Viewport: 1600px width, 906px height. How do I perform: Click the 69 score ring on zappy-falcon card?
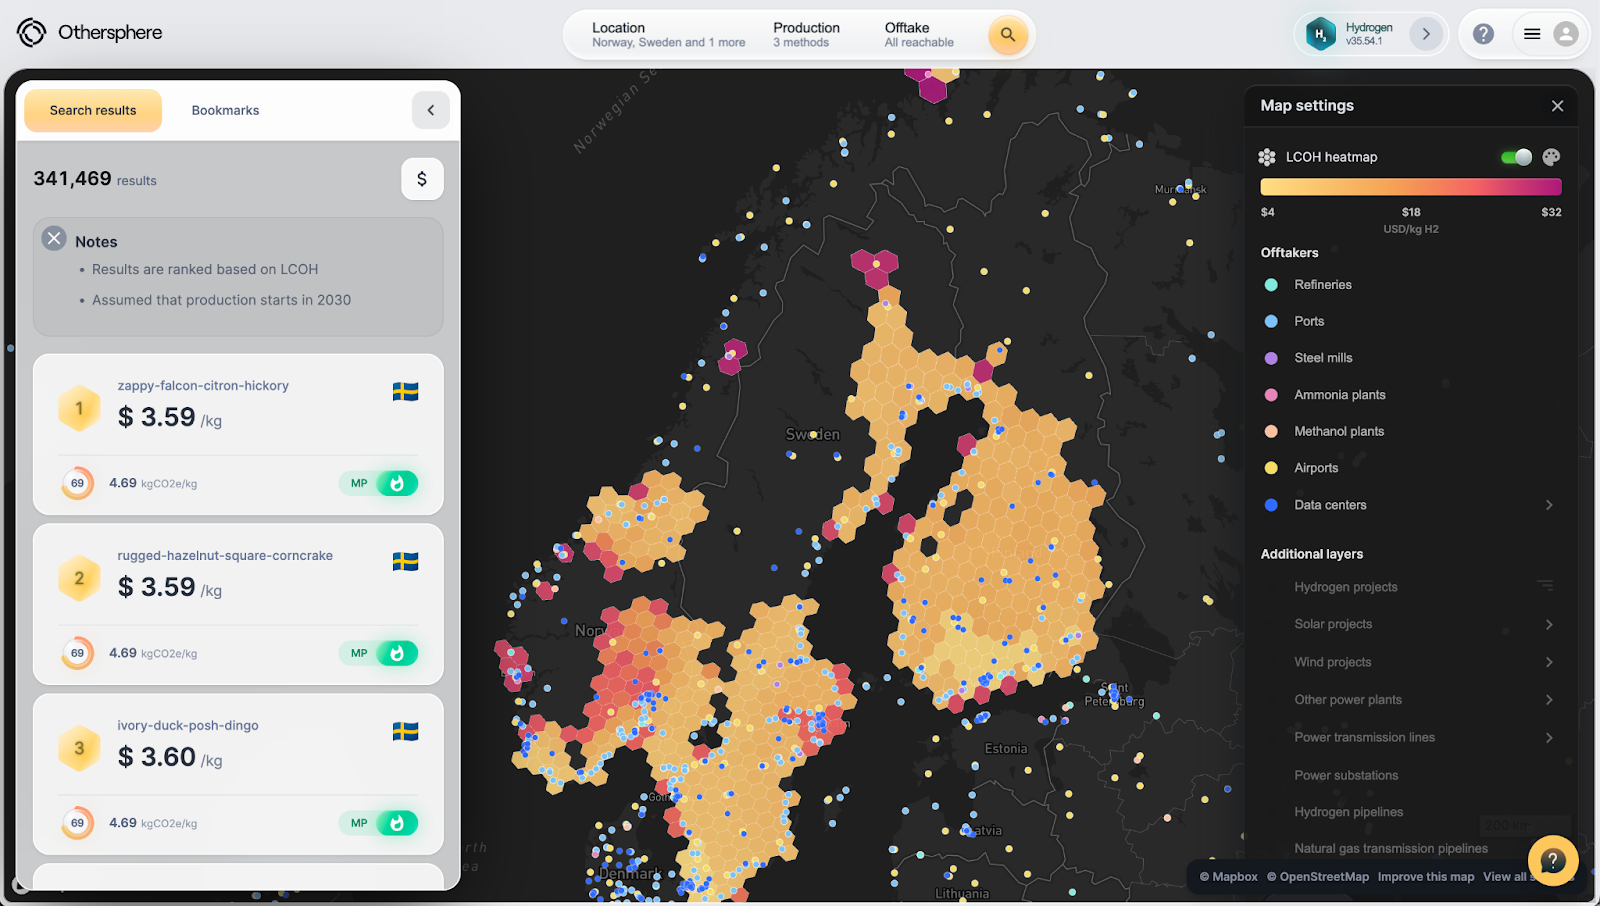tap(77, 483)
